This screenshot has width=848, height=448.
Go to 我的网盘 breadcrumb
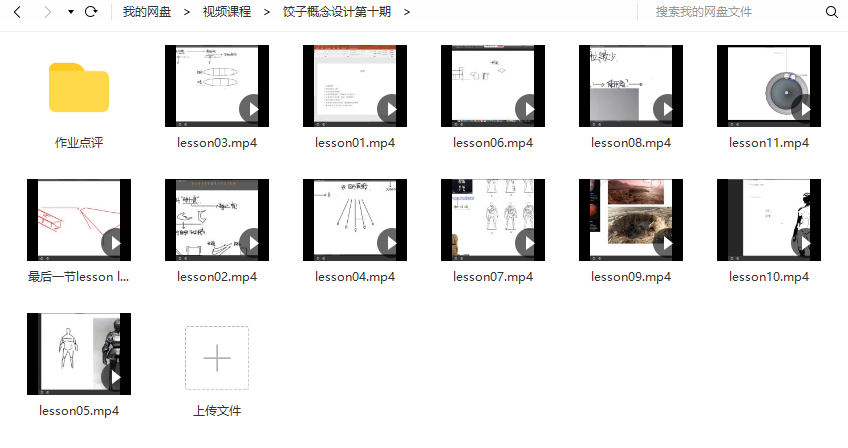pyautogui.click(x=144, y=12)
